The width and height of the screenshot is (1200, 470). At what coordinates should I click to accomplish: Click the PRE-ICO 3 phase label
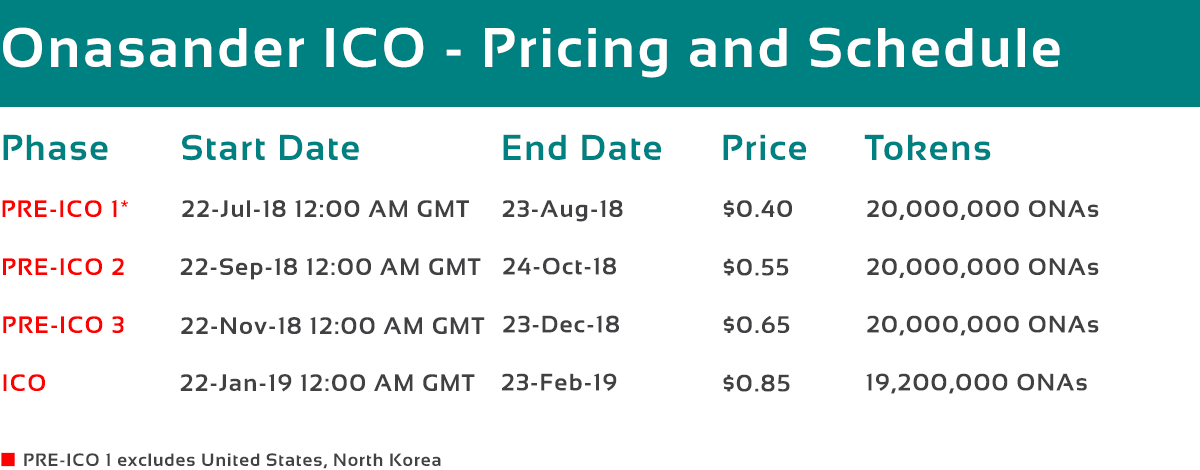click(x=63, y=325)
